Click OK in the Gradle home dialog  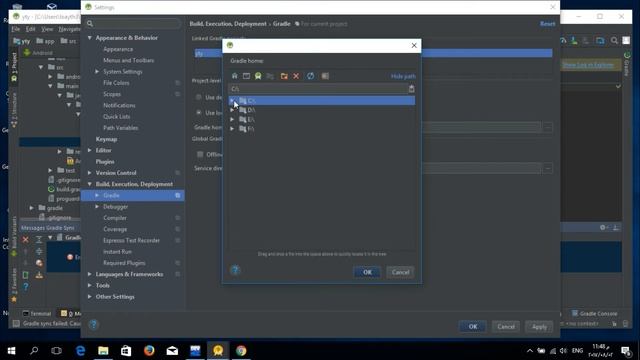(x=367, y=272)
